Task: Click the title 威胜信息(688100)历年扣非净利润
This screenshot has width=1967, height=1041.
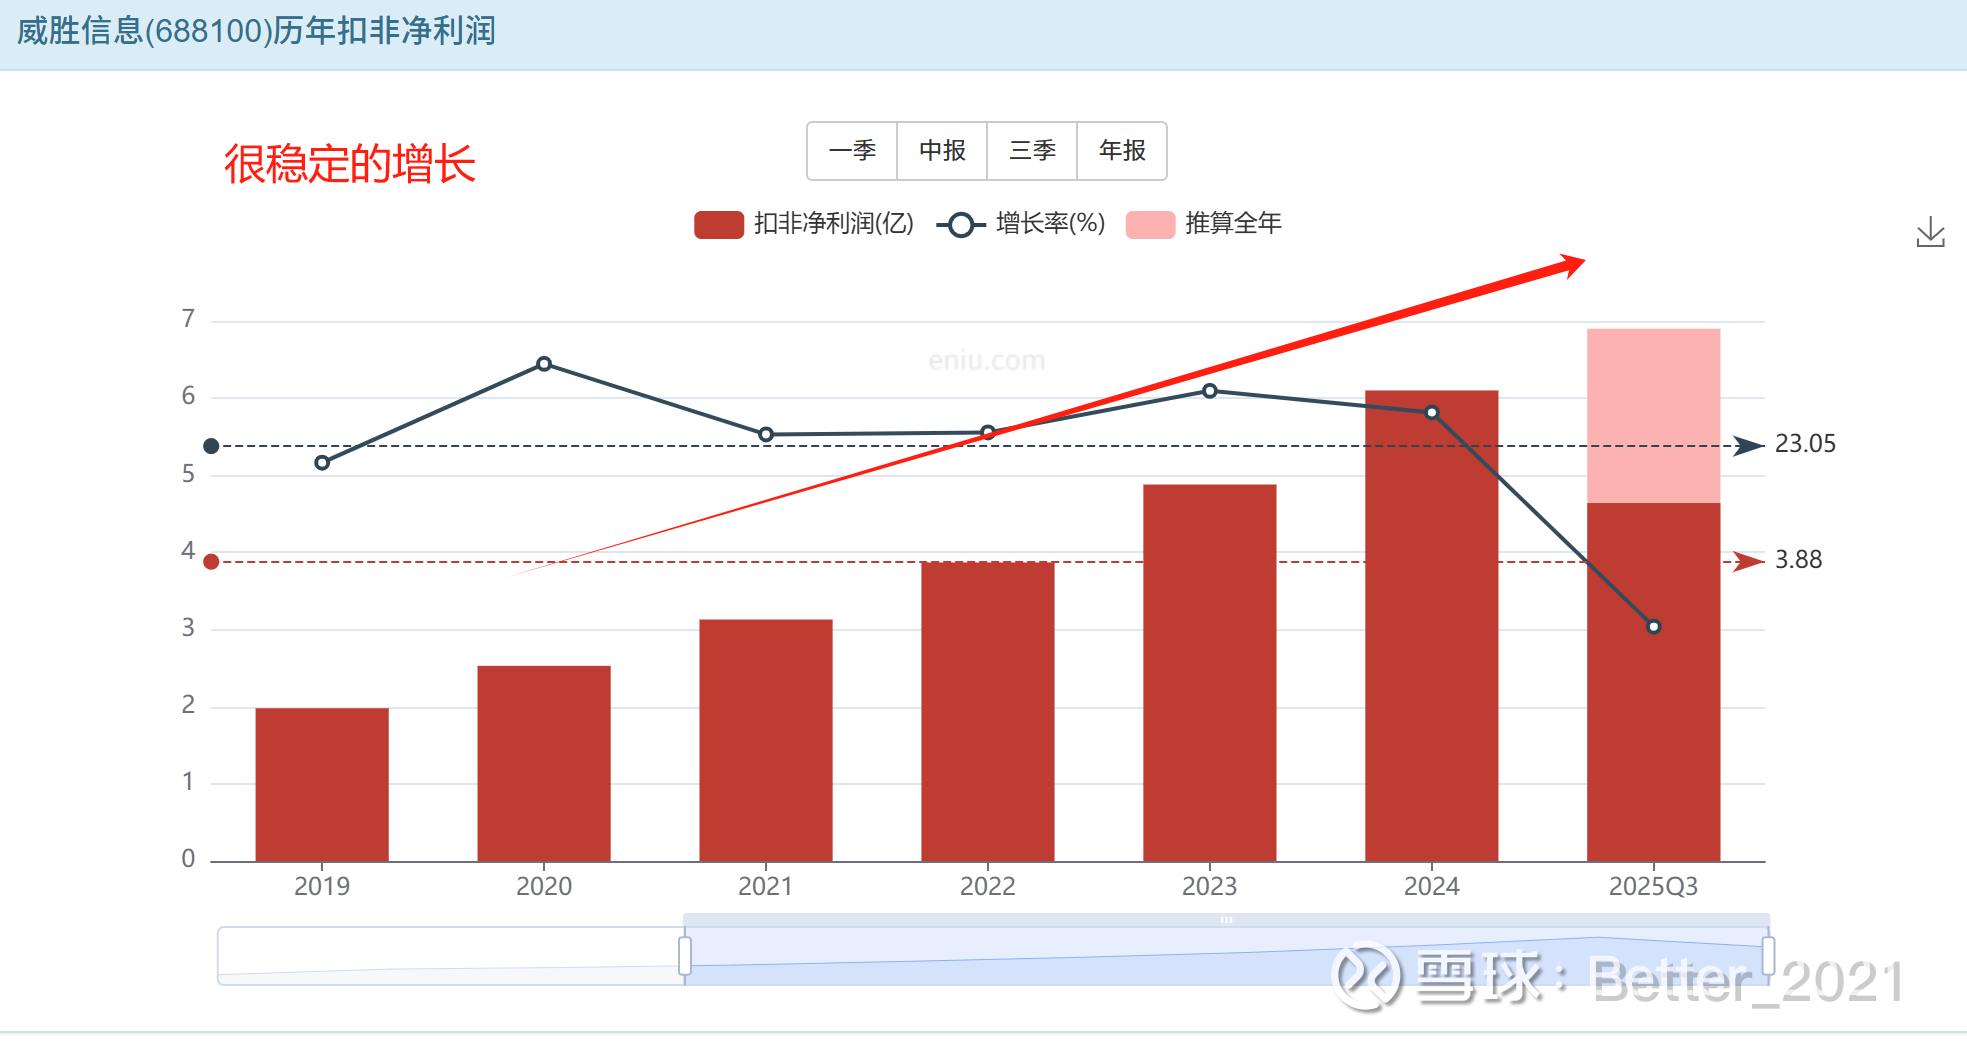Action: (257, 31)
